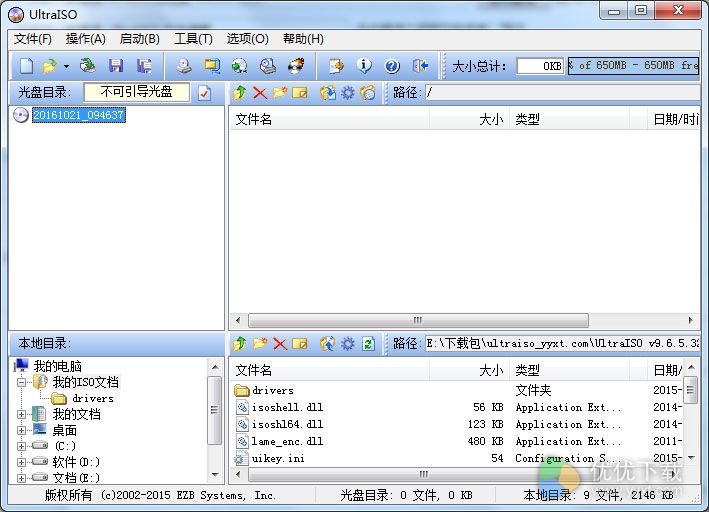Create a new ISO with the blank-page icon
Screen dimensions: 709x512
click(x=26, y=66)
